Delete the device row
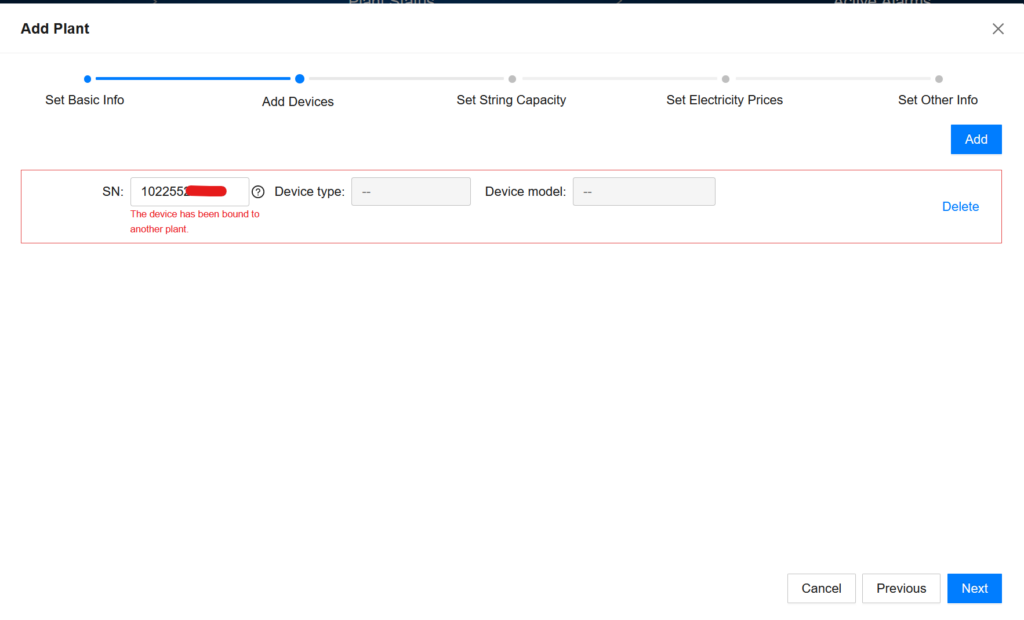1024x620 pixels. [x=960, y=207]
